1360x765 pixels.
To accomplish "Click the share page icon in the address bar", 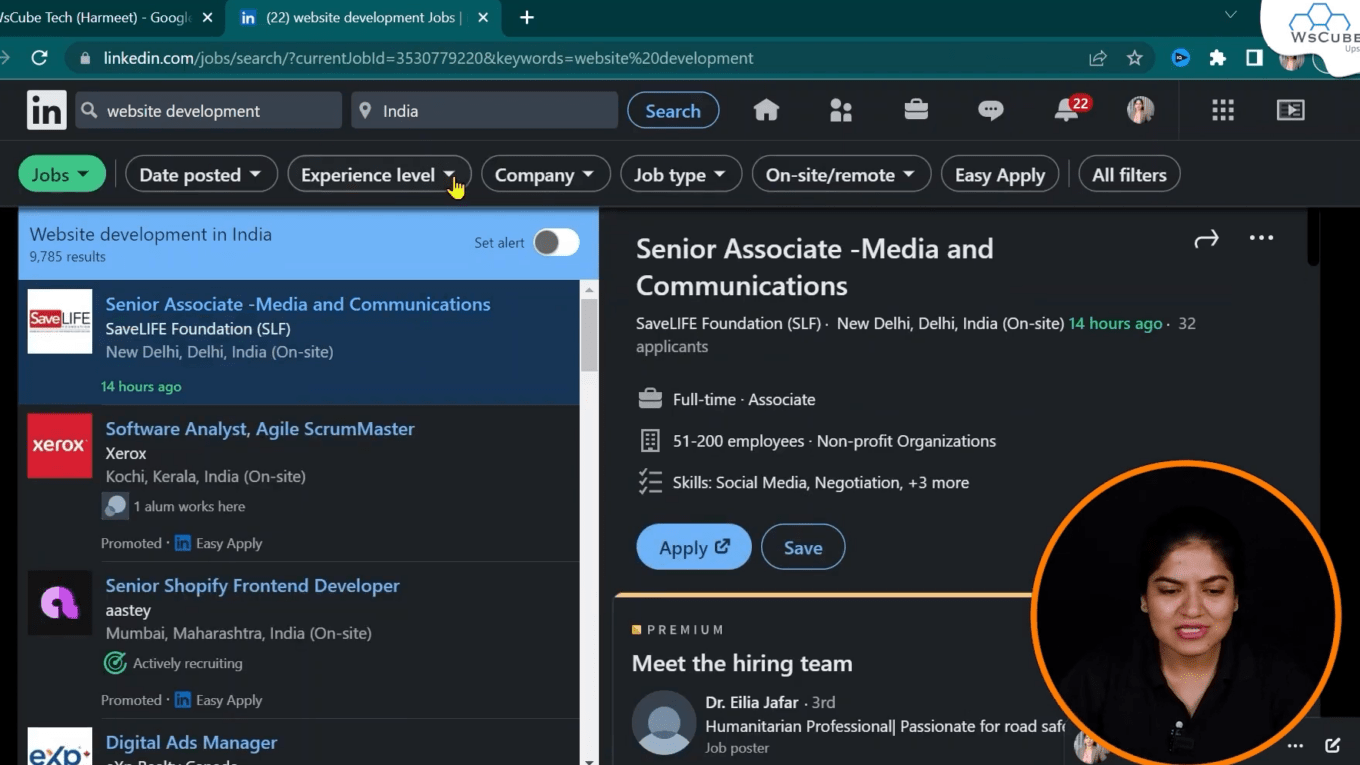I will (1097, 58).
